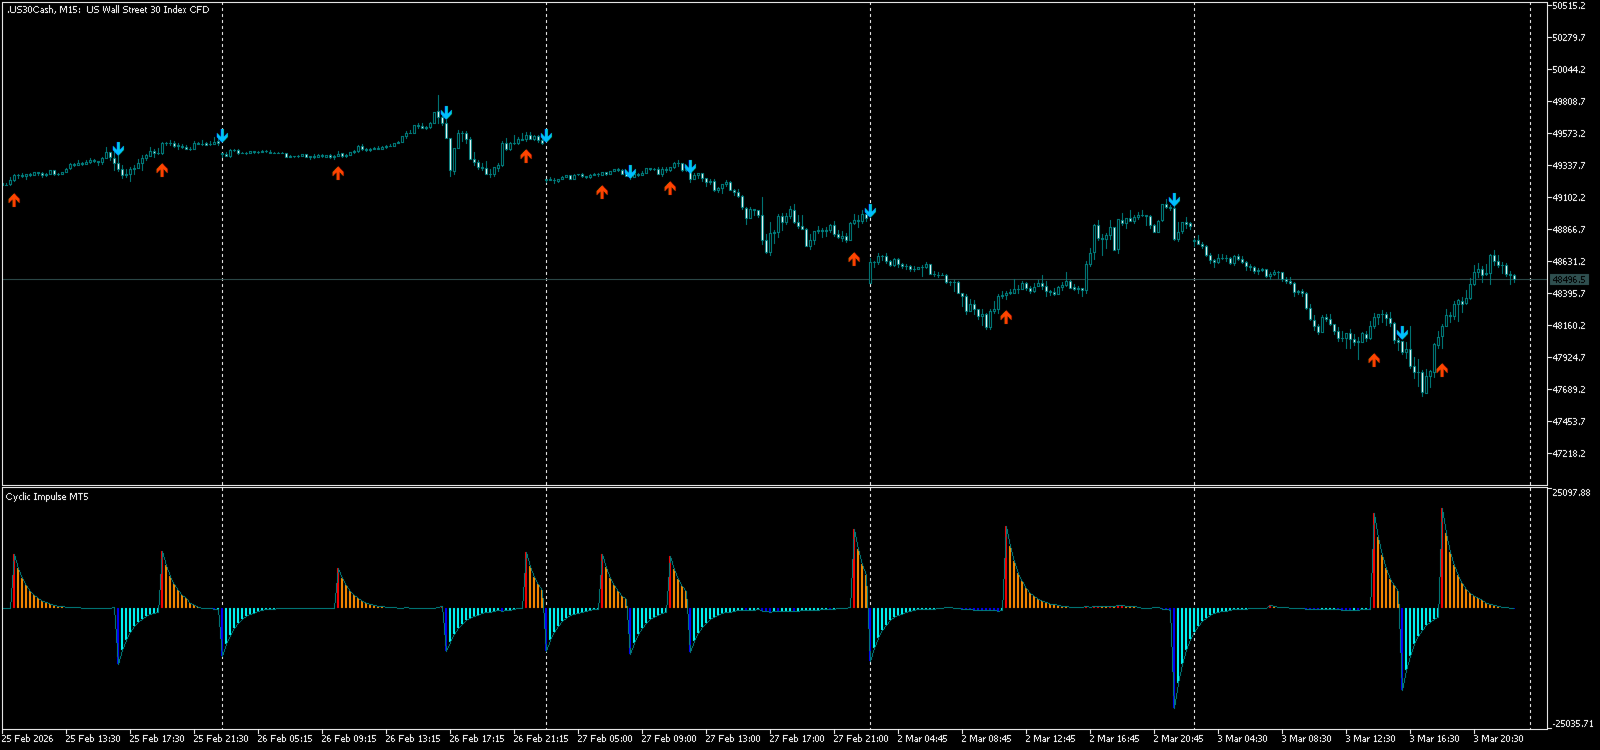Select the 3 Mar 12:30 time label
The height and width of the screenshot is (750, 1600).
(x=1370, y=739)
